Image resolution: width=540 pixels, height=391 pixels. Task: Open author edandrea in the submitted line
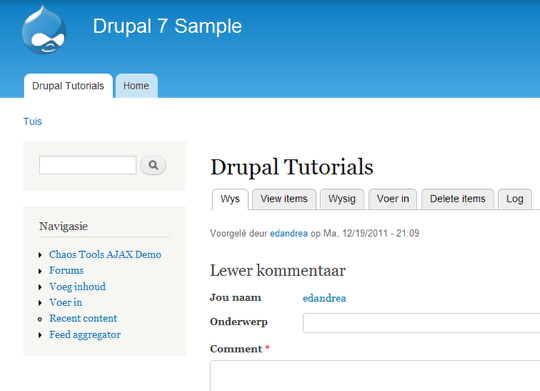click(x=289, y=234)
